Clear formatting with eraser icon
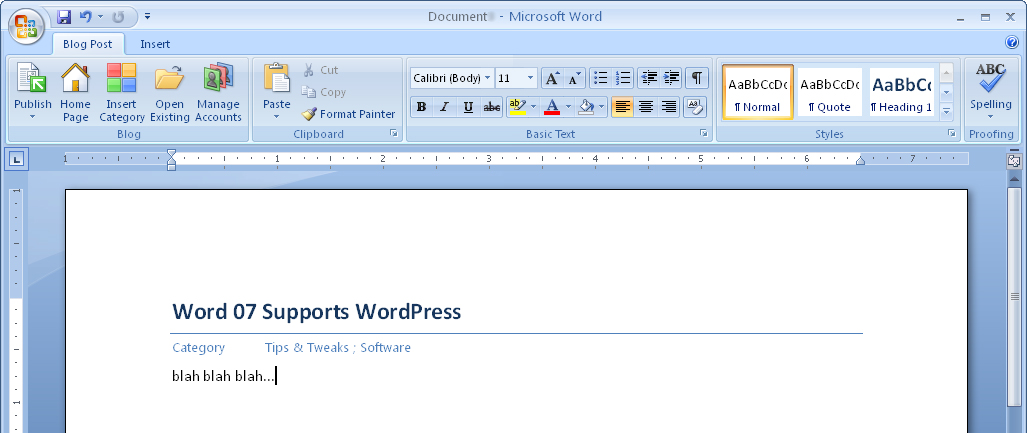 [694, 107]
